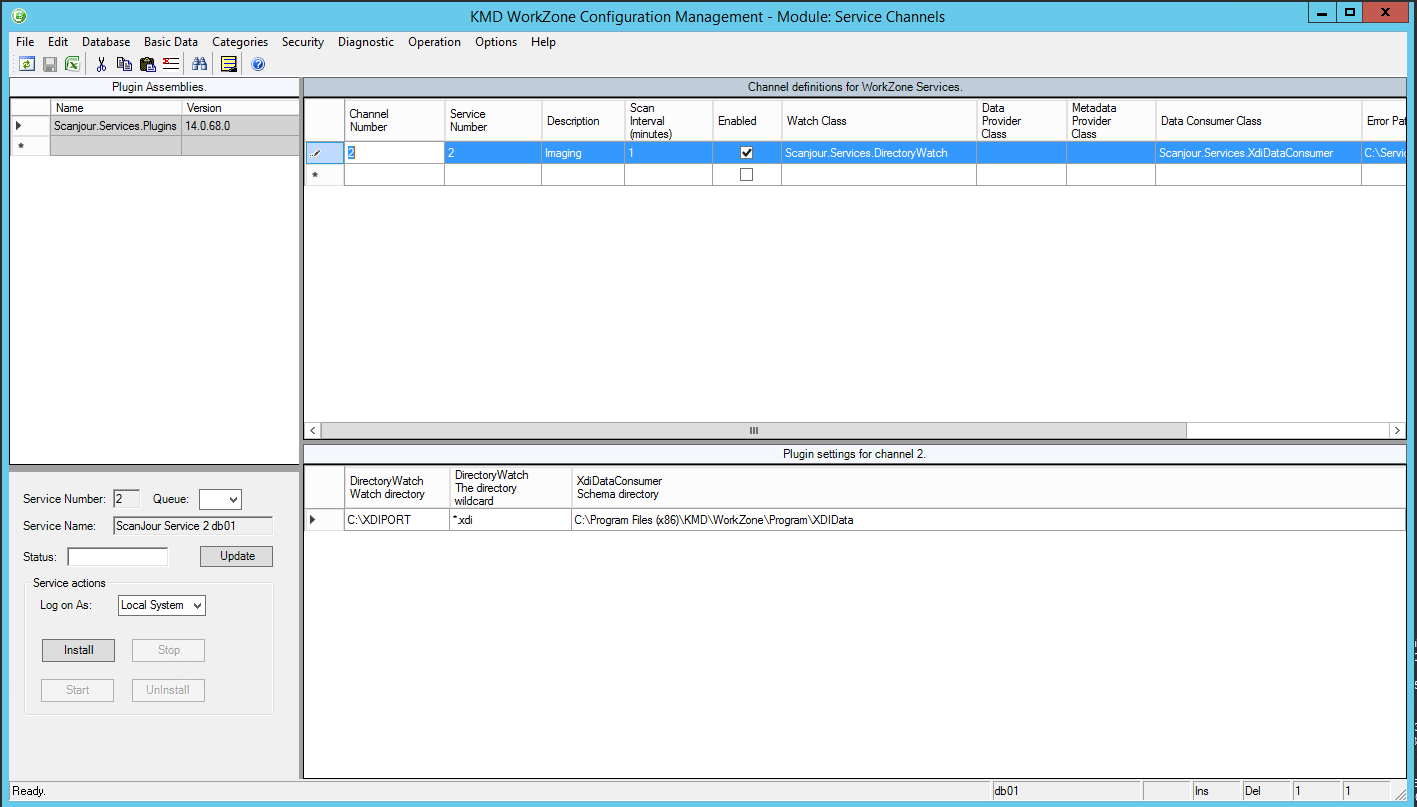Screen dimensions: 1417x807
Task: Click the Service Number field
Action: [x=127, y=499]
